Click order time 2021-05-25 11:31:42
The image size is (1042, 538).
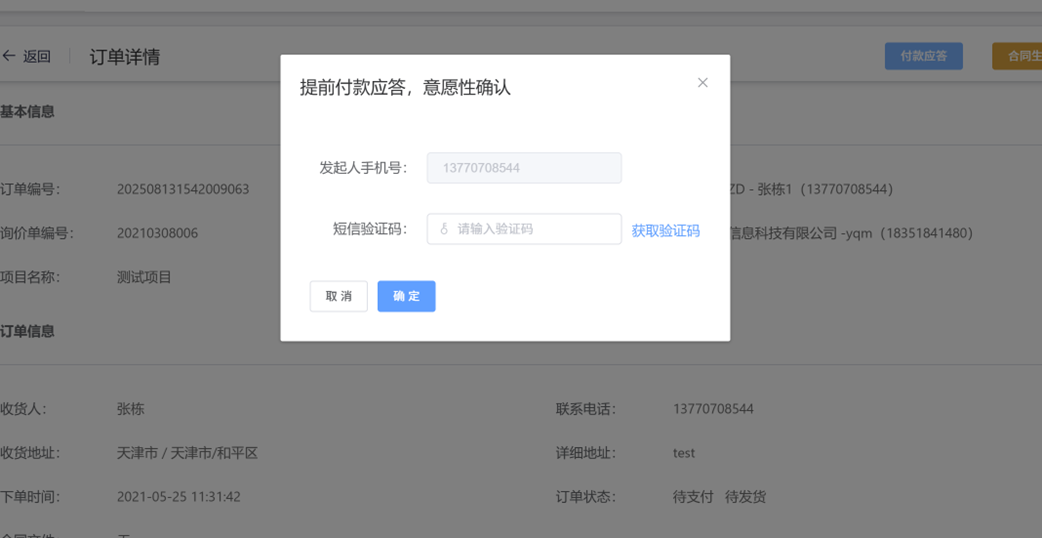[x=178, y=497]
